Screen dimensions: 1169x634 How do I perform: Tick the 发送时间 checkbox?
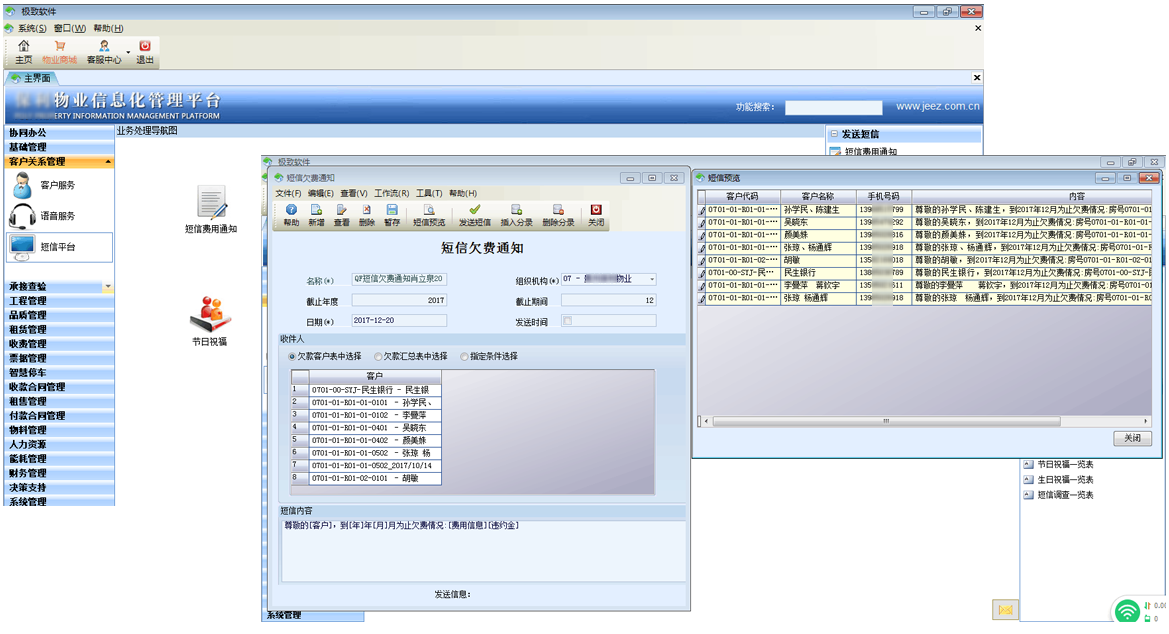pyautogui.click(x=568, y=321)
